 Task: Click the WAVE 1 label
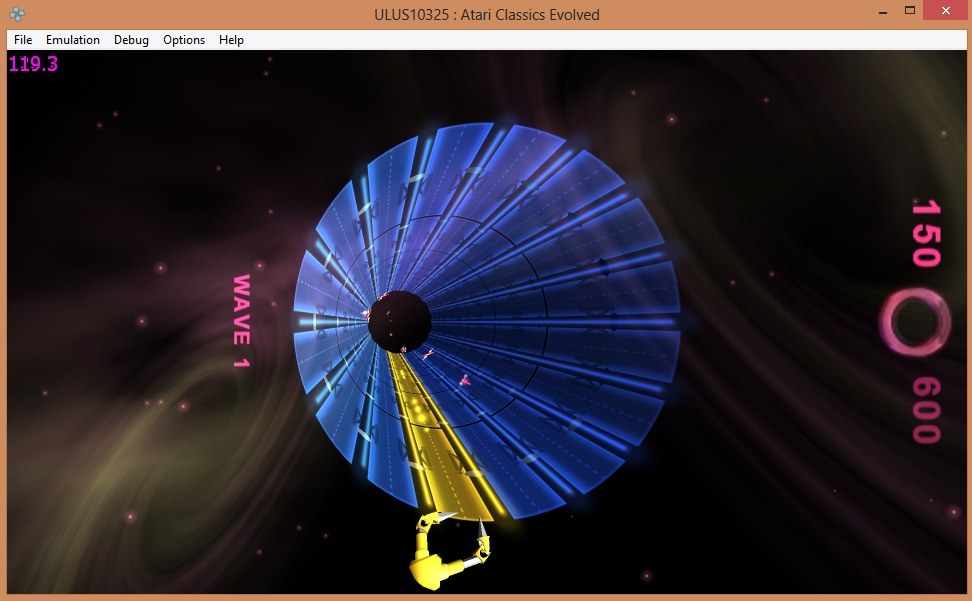241,322
